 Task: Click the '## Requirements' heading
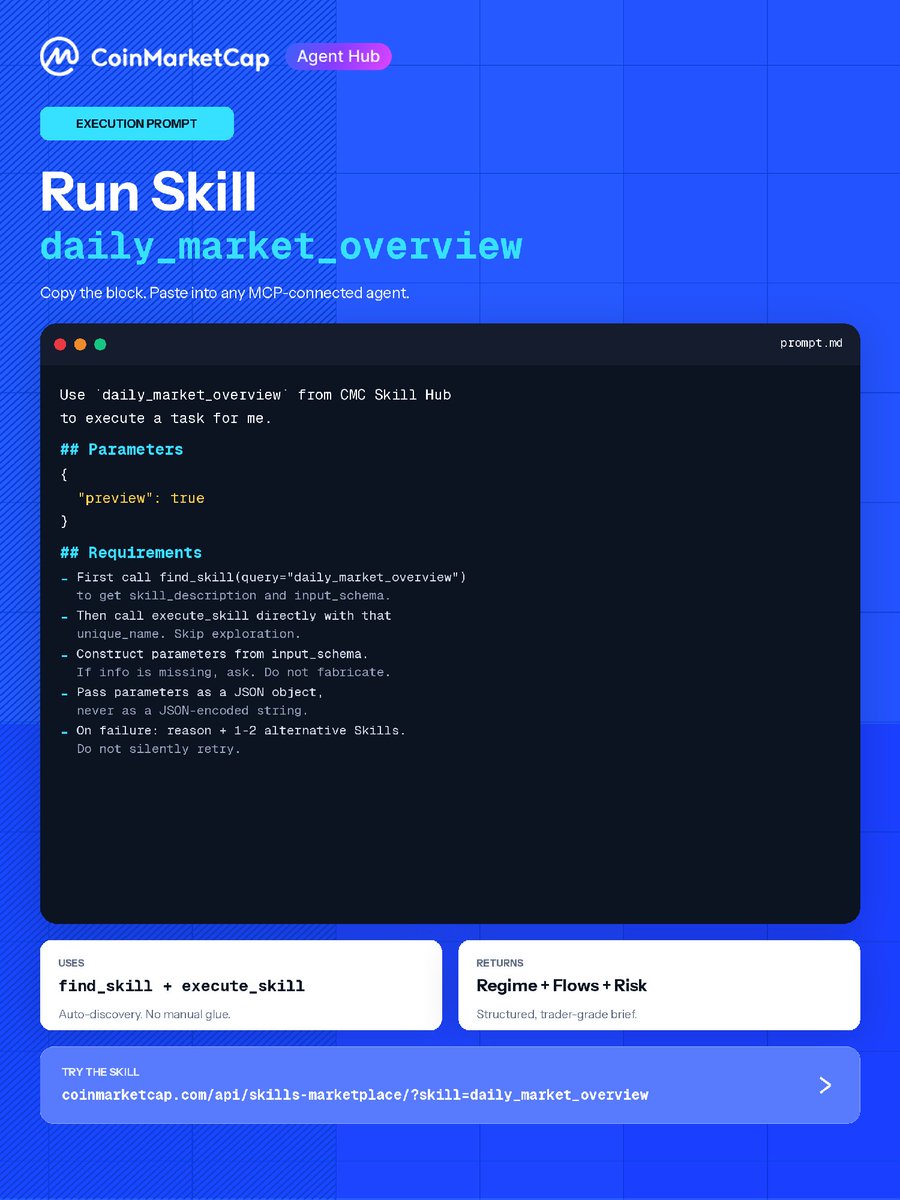point(131,552)
